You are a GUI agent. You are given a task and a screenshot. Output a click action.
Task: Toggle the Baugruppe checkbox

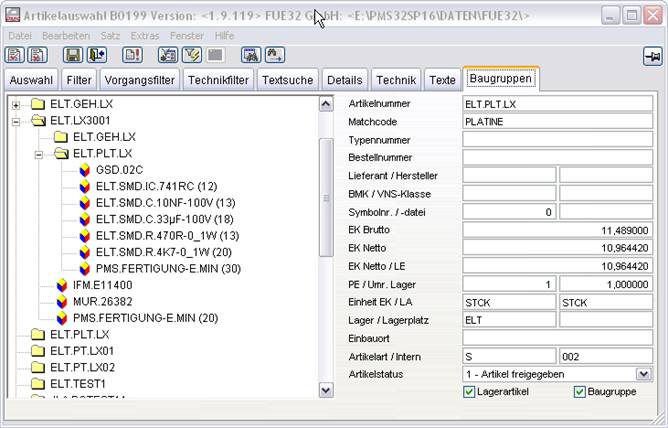pos(580,392)
